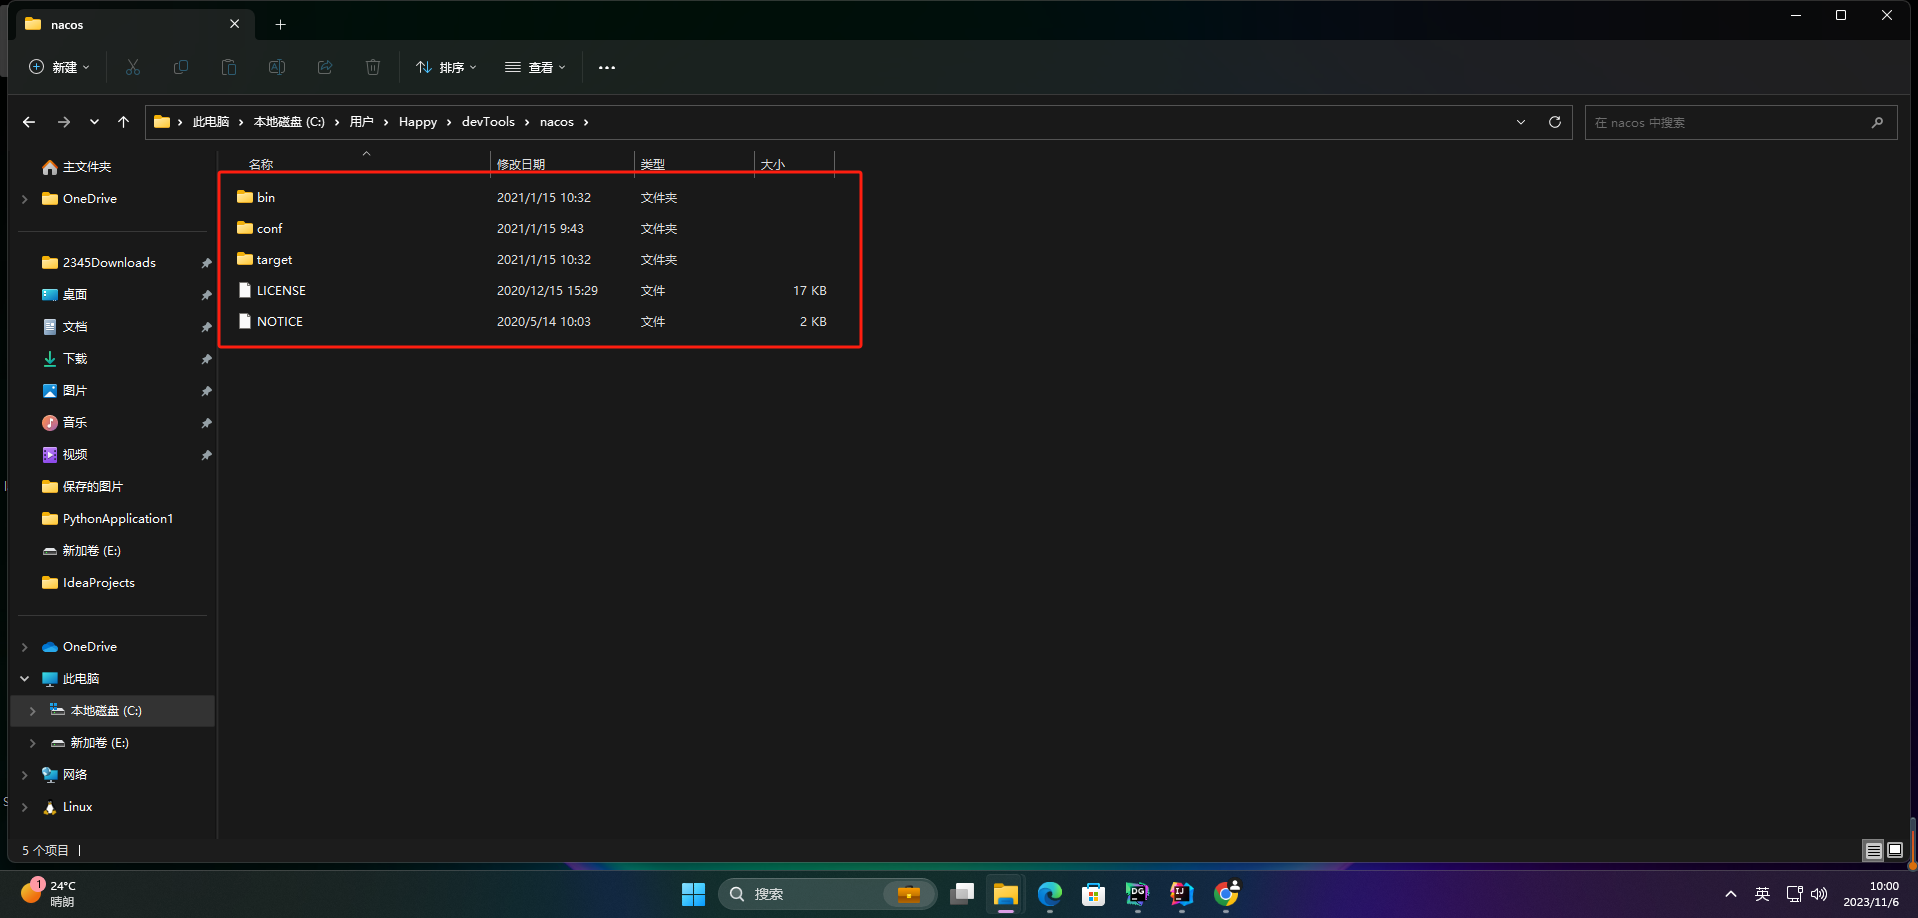The width and height of the screenshot is (1918, 918).
Task: Click the Delete trash icon
Action: pyautogui.click(x=373, y=67)
